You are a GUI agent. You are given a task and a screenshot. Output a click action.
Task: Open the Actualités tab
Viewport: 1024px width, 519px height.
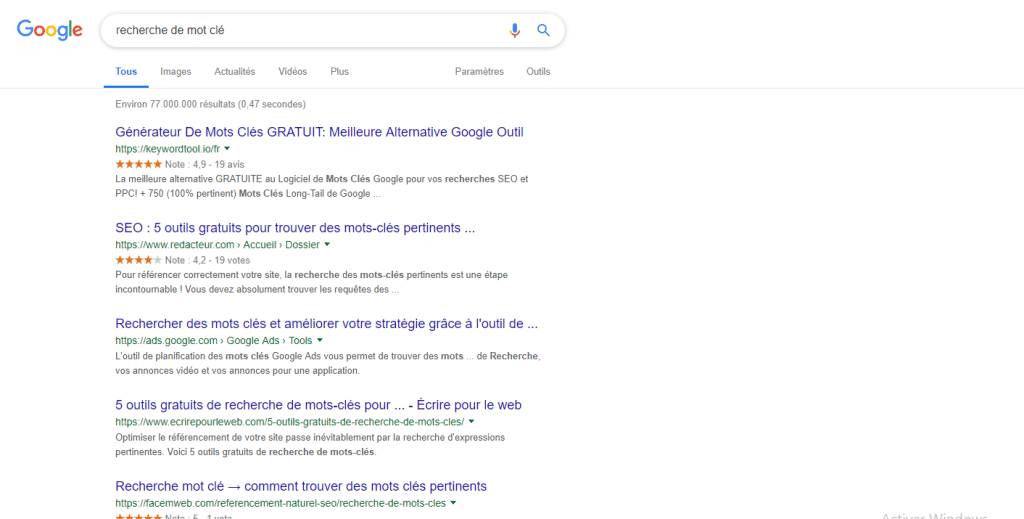click(x=234, y=72)
